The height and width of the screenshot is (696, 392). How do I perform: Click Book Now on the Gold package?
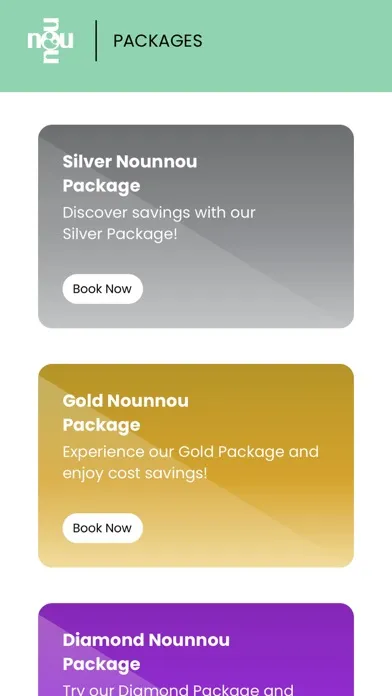(103, 528)
